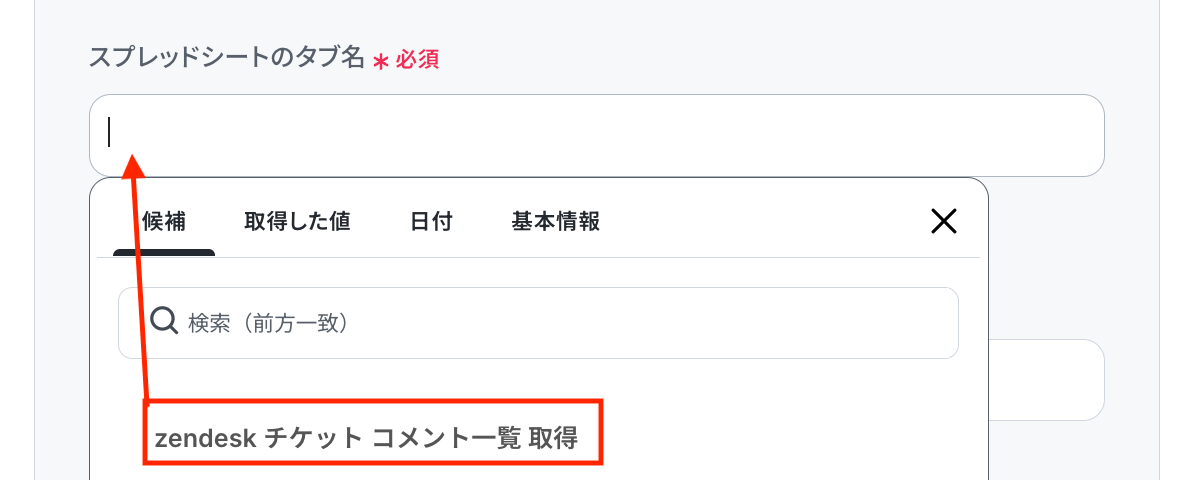
Task: Close the candidate popup with the X
Action: pyautogui.click(x=944, y=221)
